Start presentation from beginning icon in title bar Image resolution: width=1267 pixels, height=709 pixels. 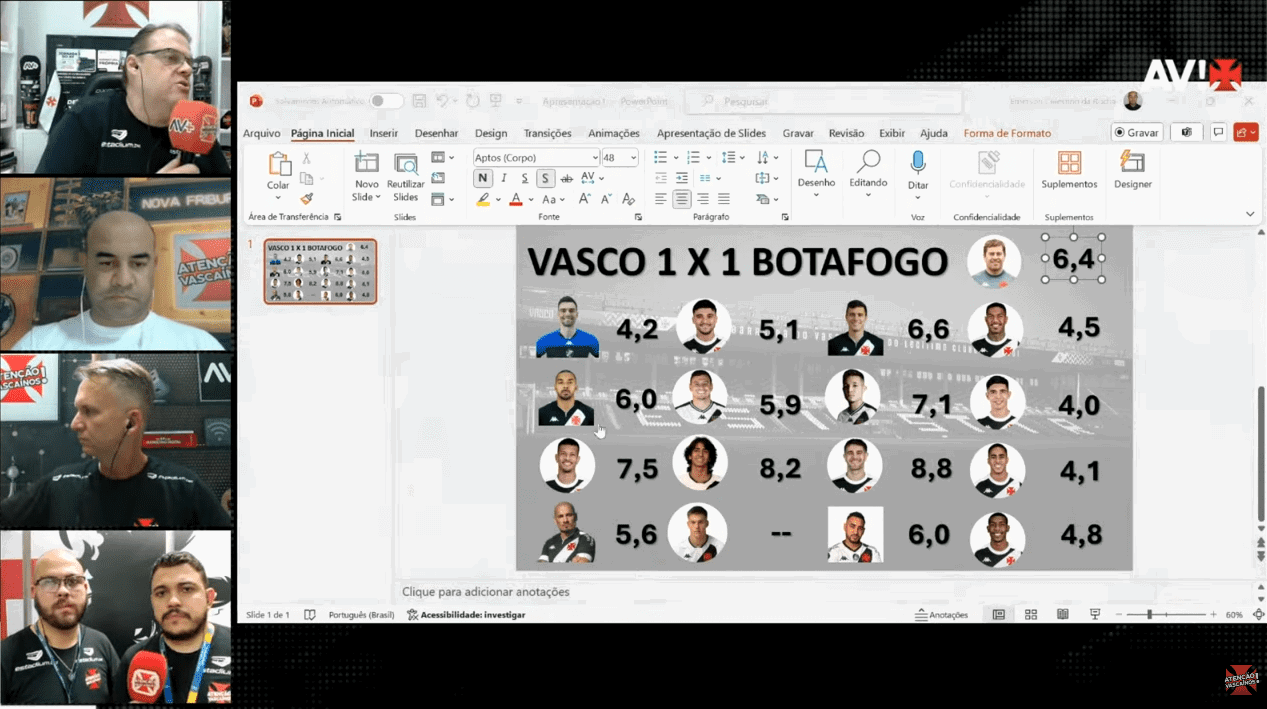(496, 101)
